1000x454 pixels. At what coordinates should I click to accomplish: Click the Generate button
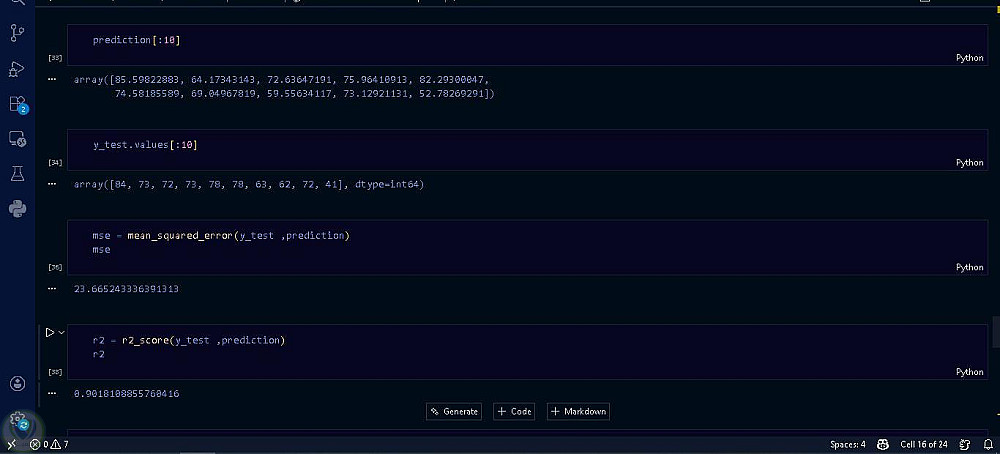click(453, 411)
